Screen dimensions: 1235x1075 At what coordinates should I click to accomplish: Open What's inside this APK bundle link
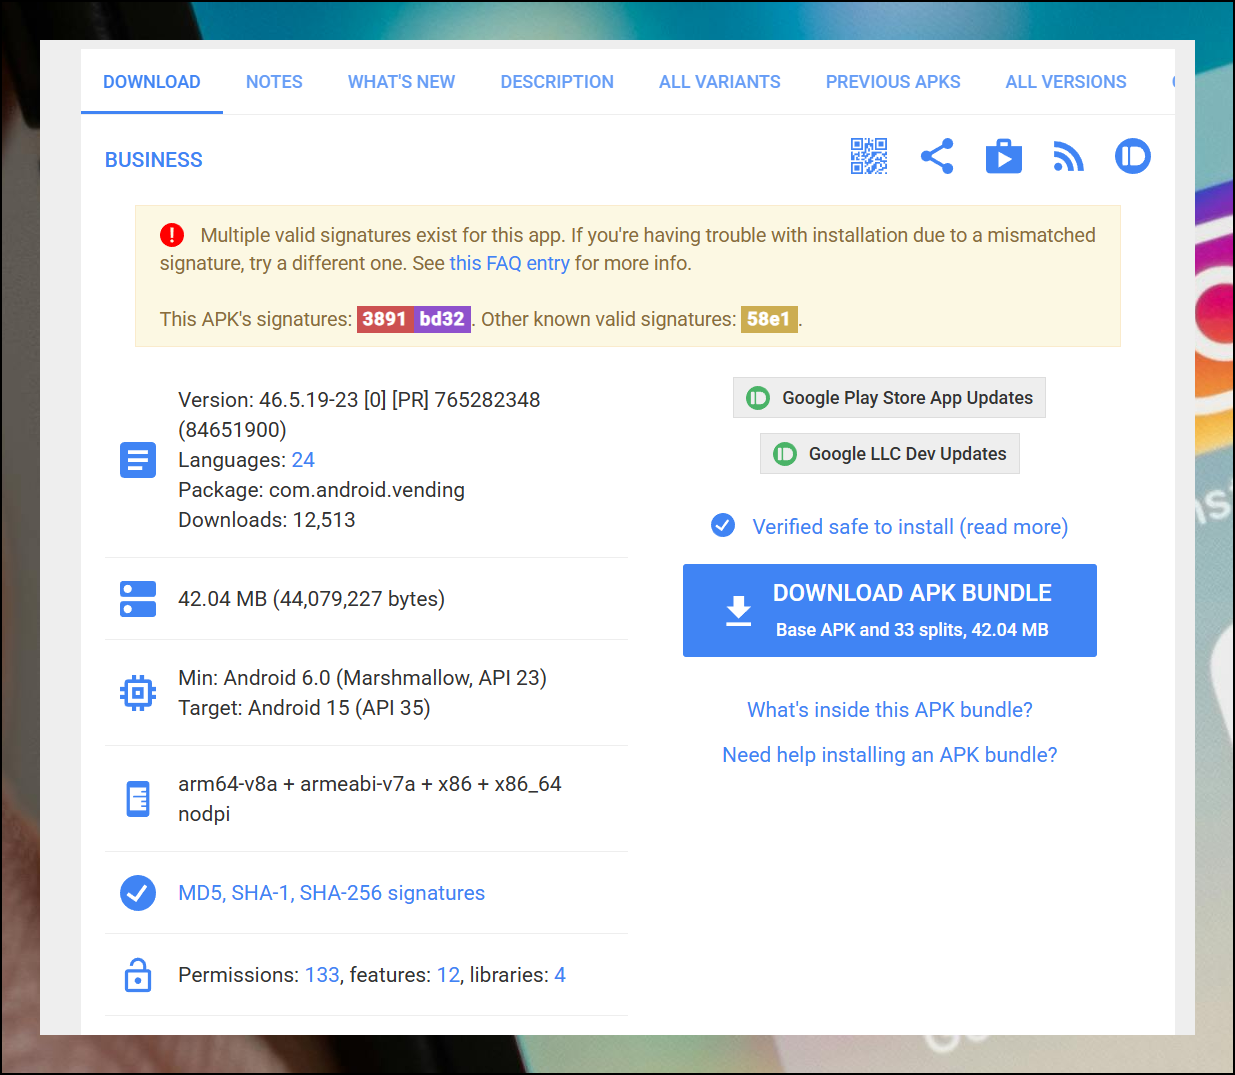pos(890,710)
